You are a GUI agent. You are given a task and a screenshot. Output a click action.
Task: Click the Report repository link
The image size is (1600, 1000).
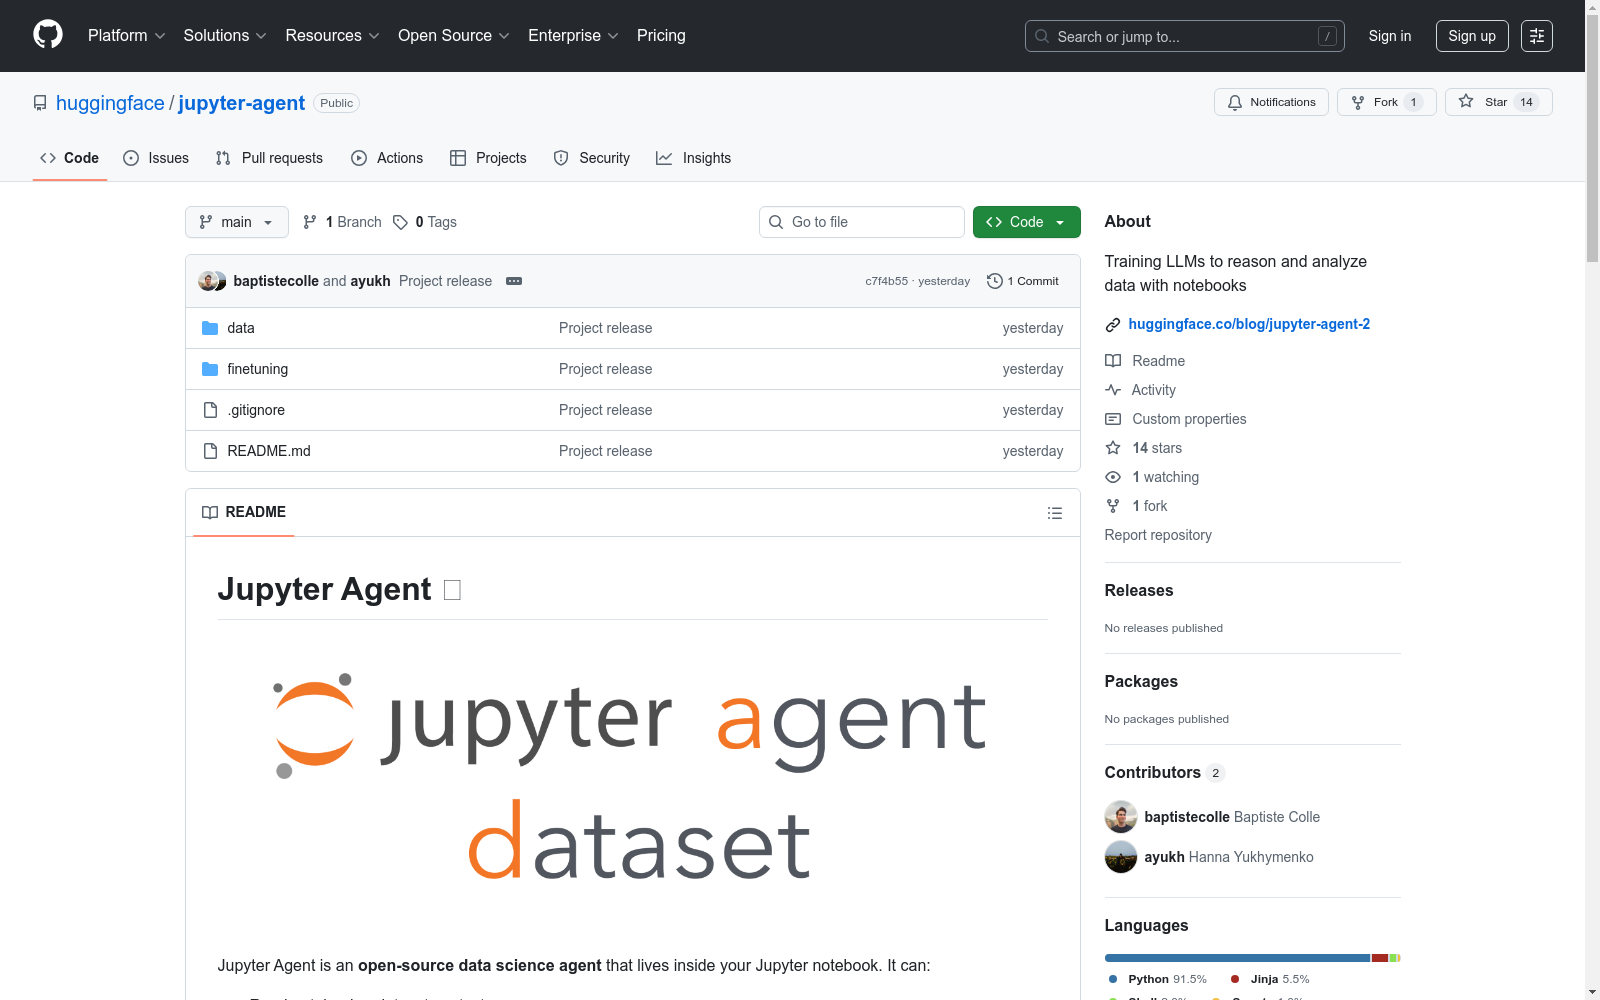coord(1158,535)
